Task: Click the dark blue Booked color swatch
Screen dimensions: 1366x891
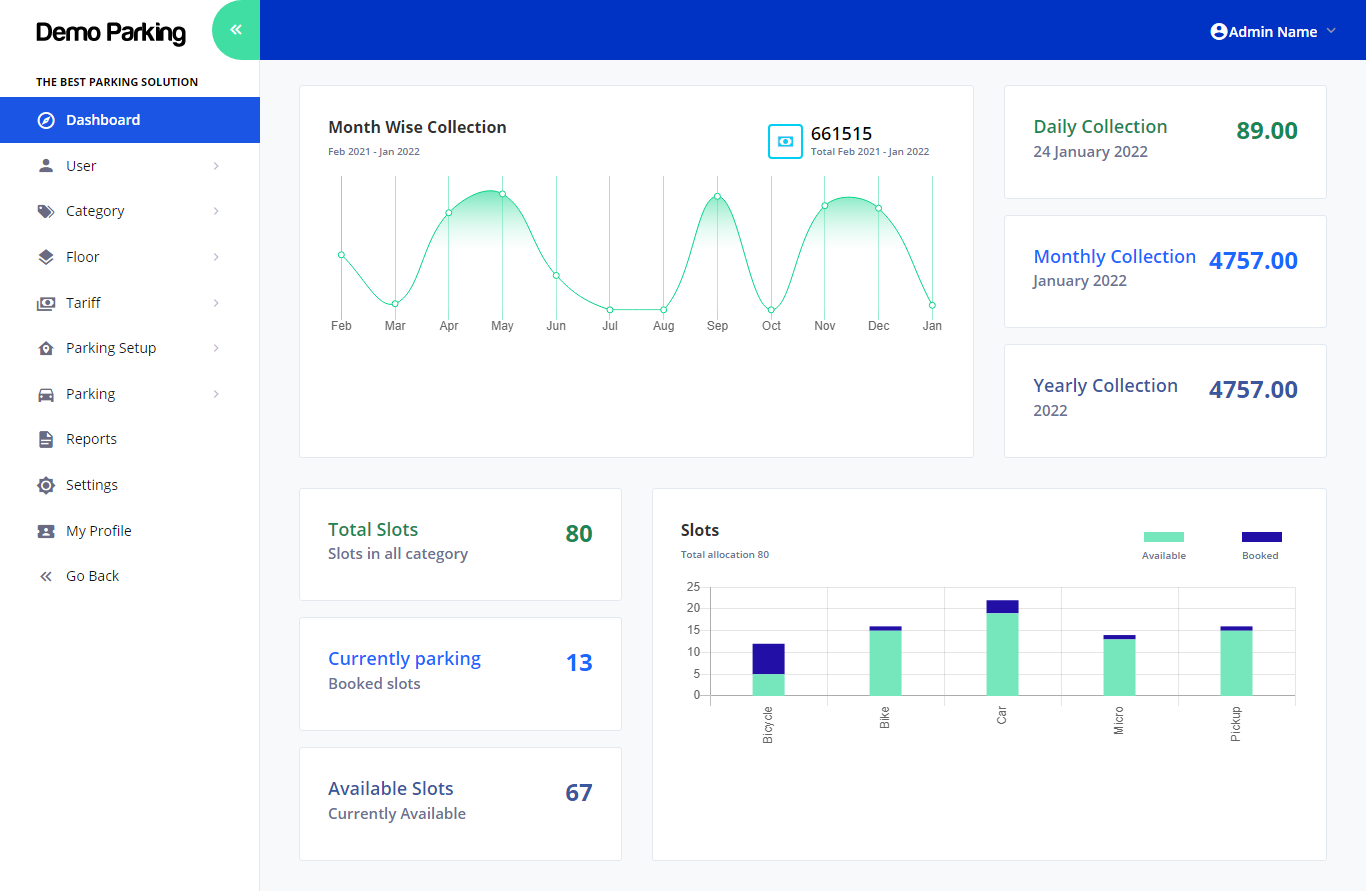Action: tap(1261, 537)
